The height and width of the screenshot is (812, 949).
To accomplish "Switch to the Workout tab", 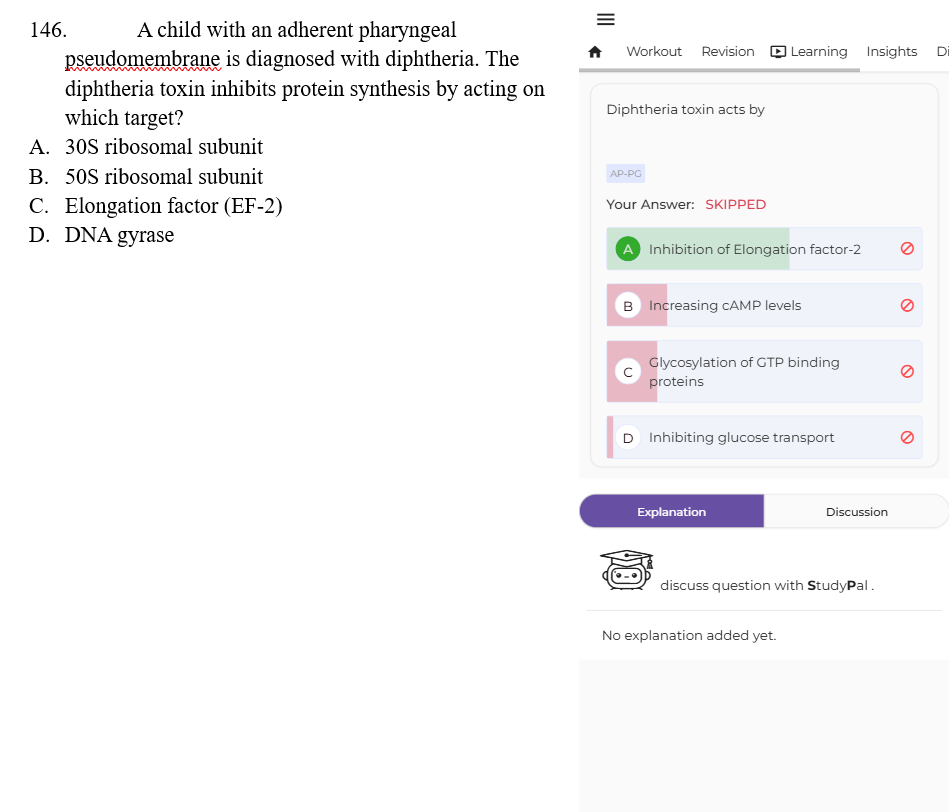I will click(x=654, y=51).
